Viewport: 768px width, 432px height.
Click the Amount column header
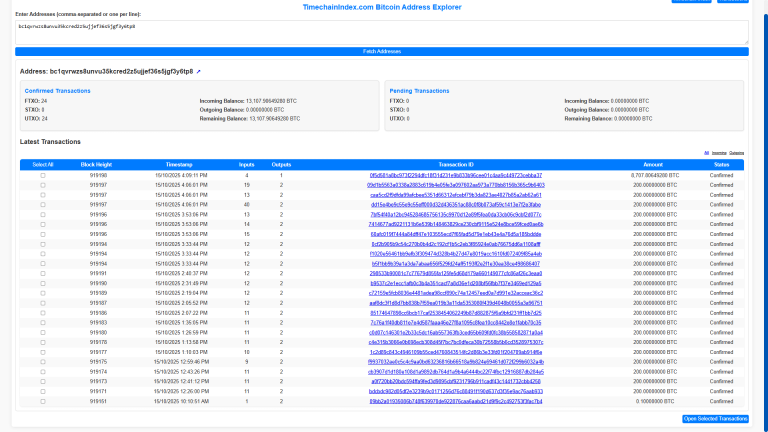653,164
